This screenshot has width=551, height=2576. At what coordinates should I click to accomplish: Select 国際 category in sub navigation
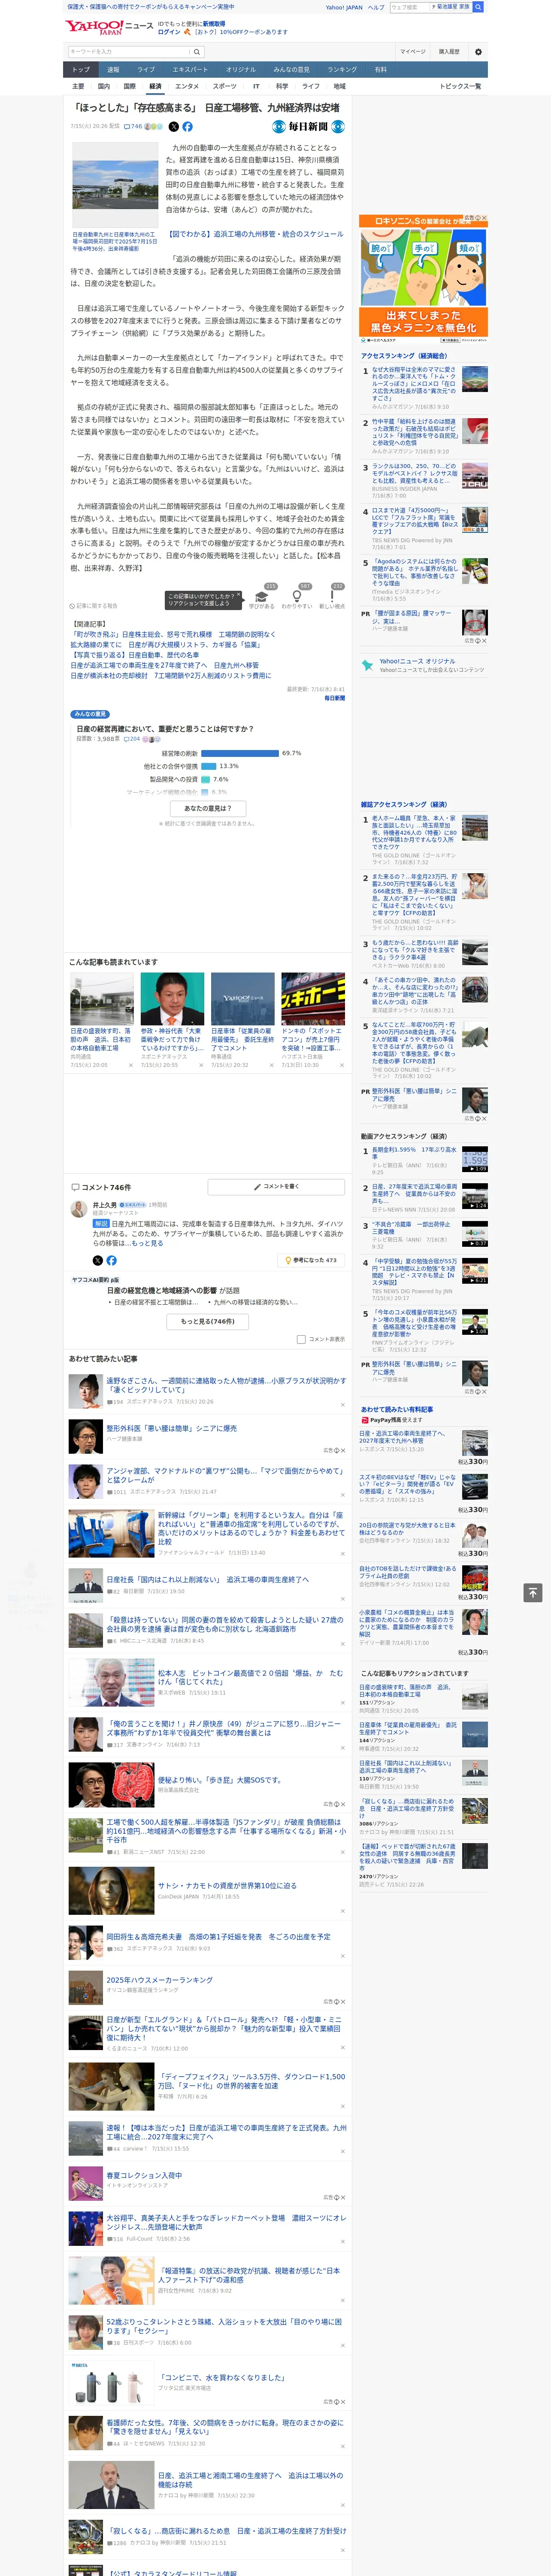[x=129, y=87]
